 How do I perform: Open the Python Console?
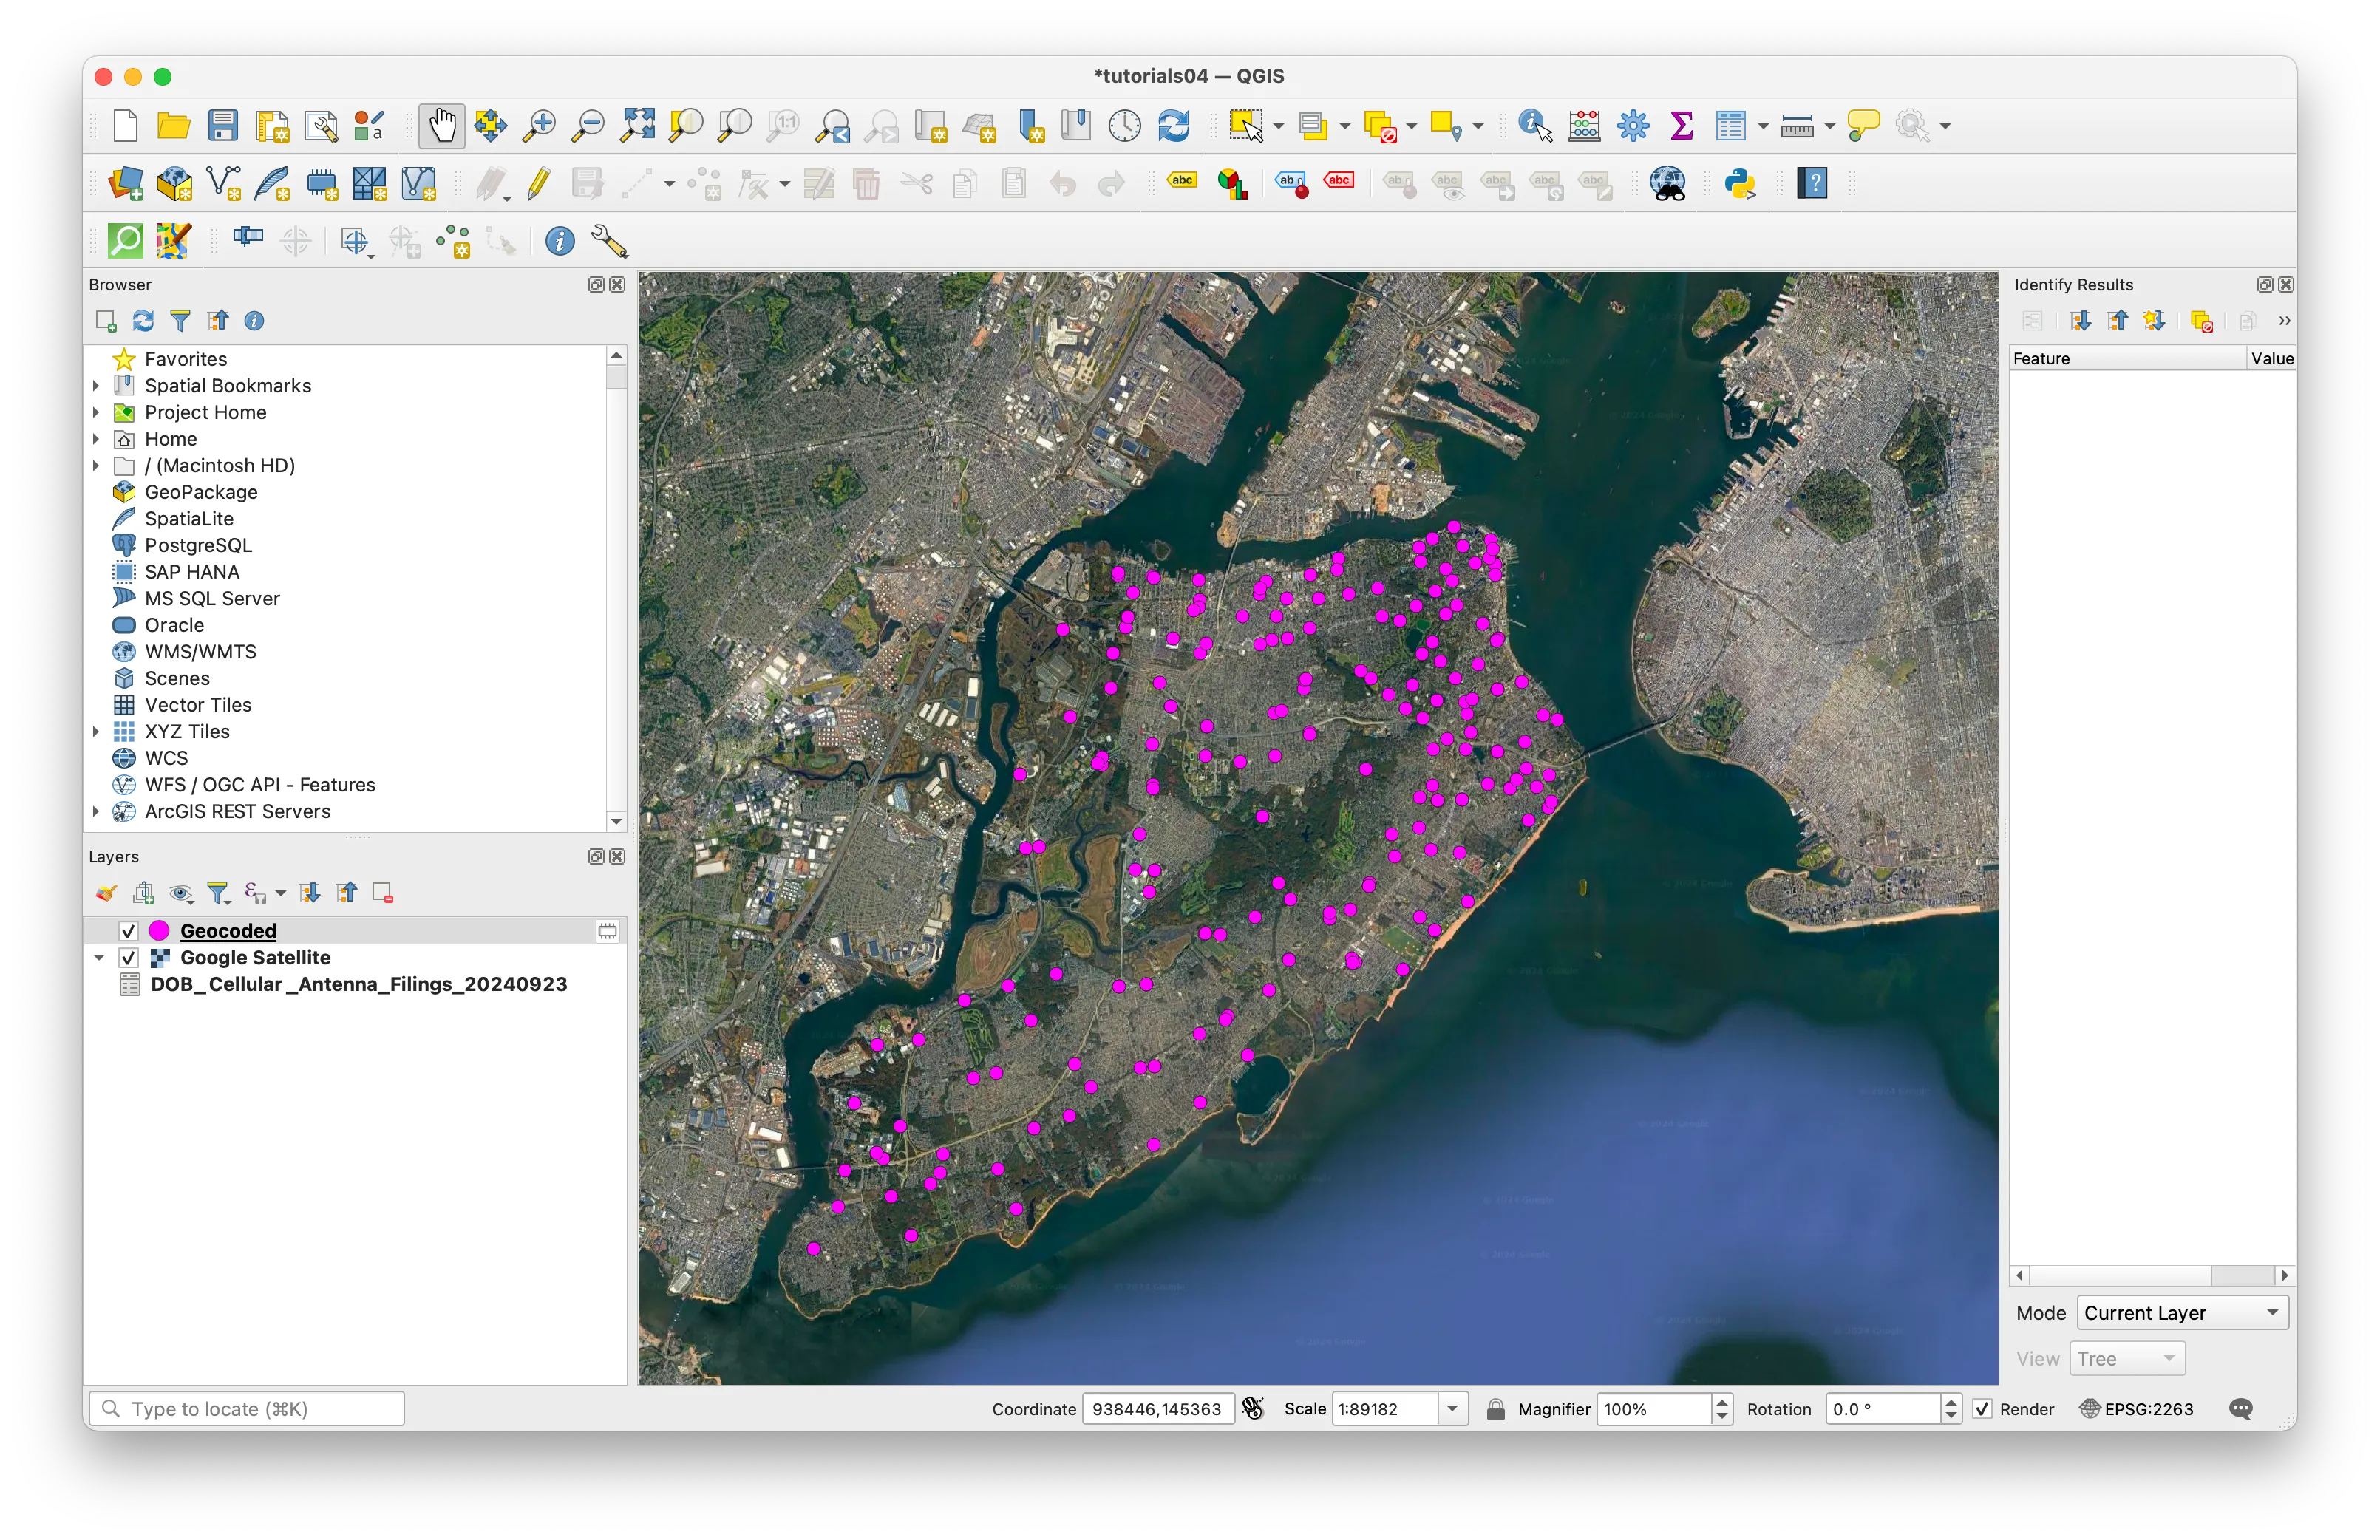point(1741,183)
